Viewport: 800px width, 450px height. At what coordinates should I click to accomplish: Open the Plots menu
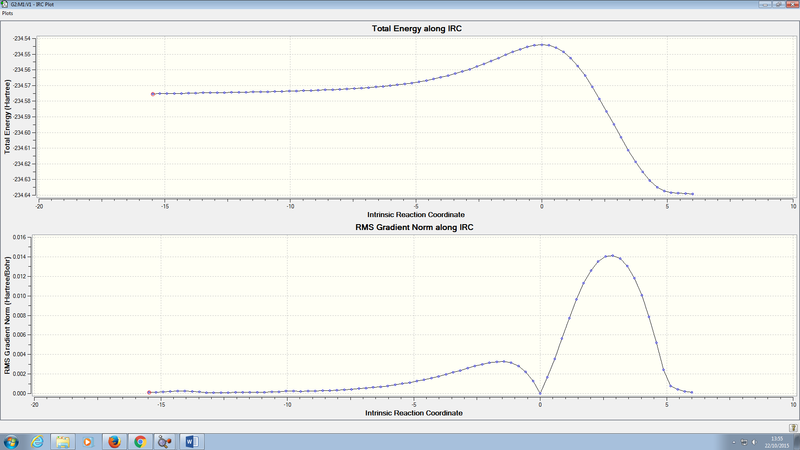click(7, 13)
